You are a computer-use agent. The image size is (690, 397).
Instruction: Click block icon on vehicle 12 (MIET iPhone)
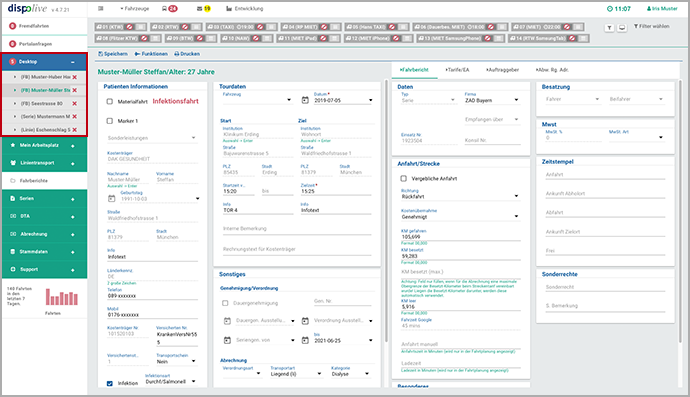[x=396, y=38]
